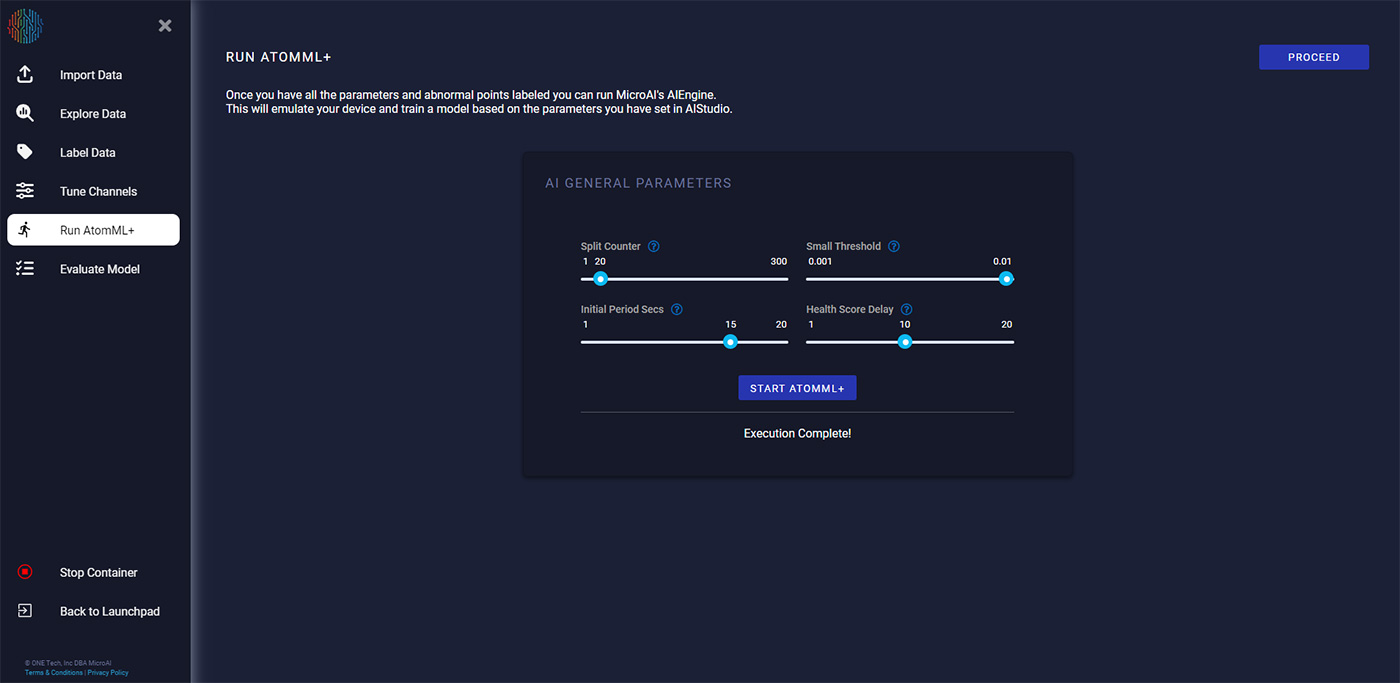The width and height of the screenshot is (1400, 683).
Task: Click the 'Initial Period Secs' label
Action: 622,310
